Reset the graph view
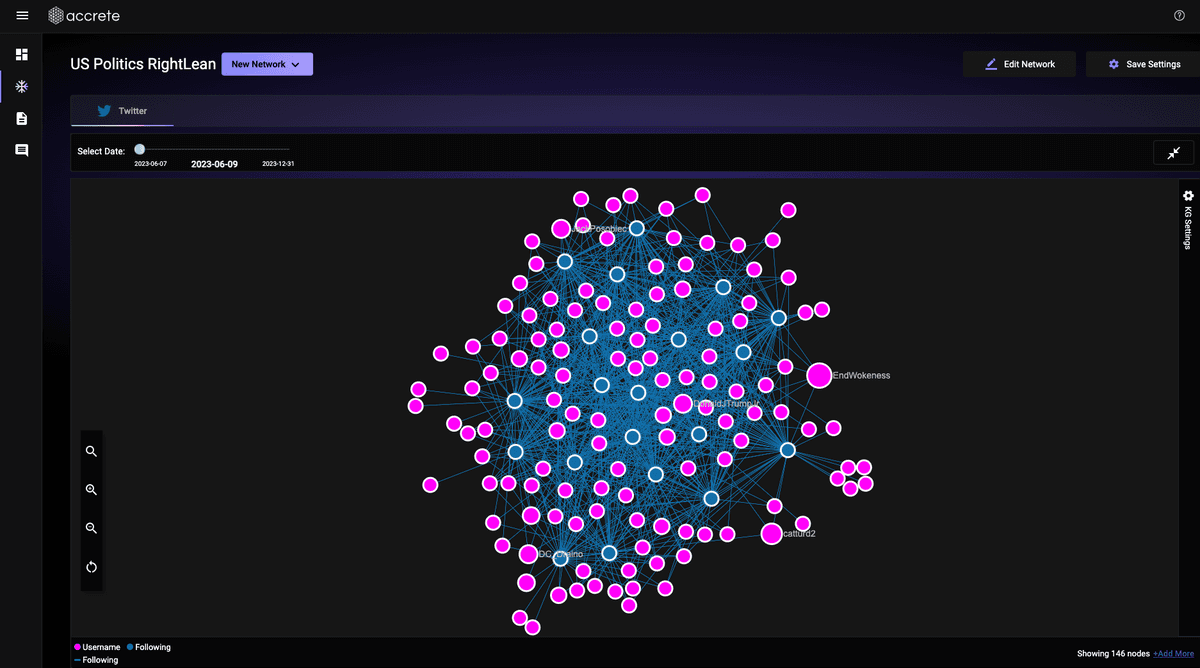1200x668 pixels. [91, 567]
